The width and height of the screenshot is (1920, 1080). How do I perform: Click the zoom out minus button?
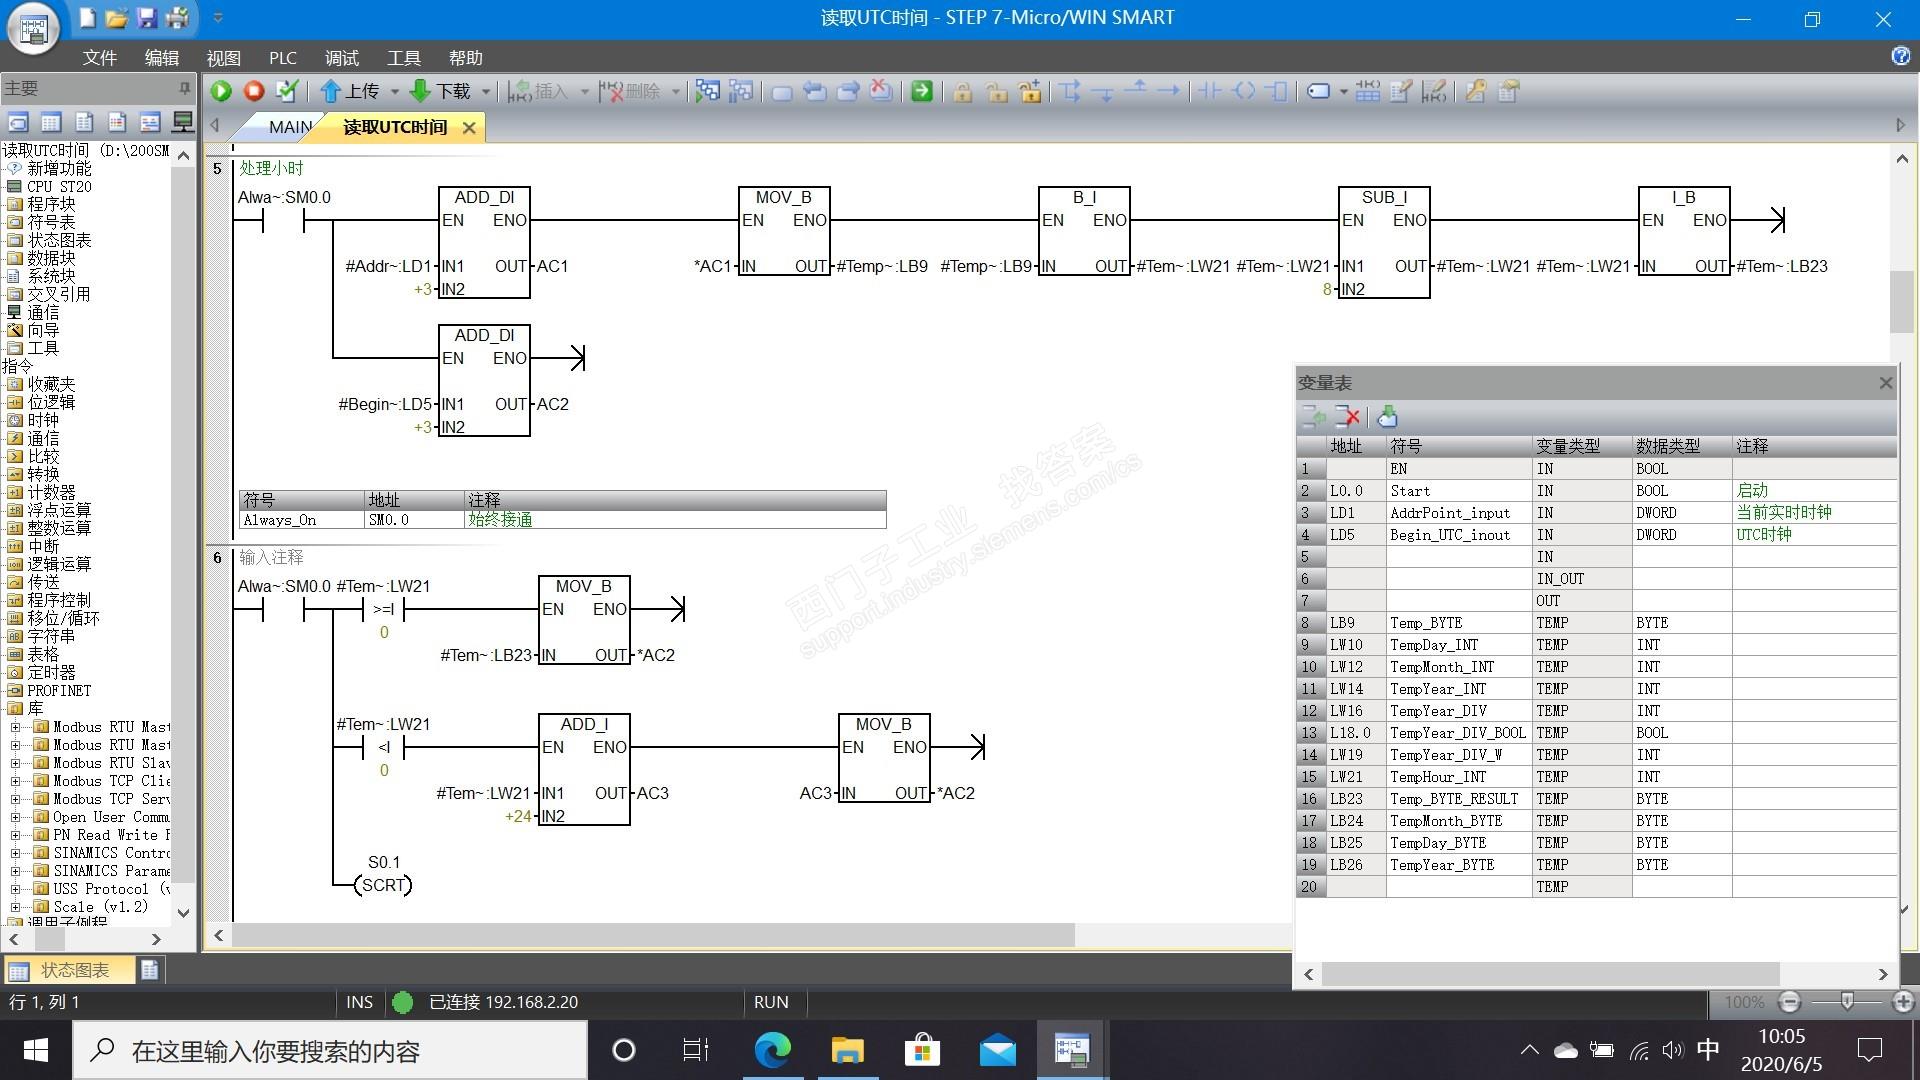click(x=1790, y=1002)
